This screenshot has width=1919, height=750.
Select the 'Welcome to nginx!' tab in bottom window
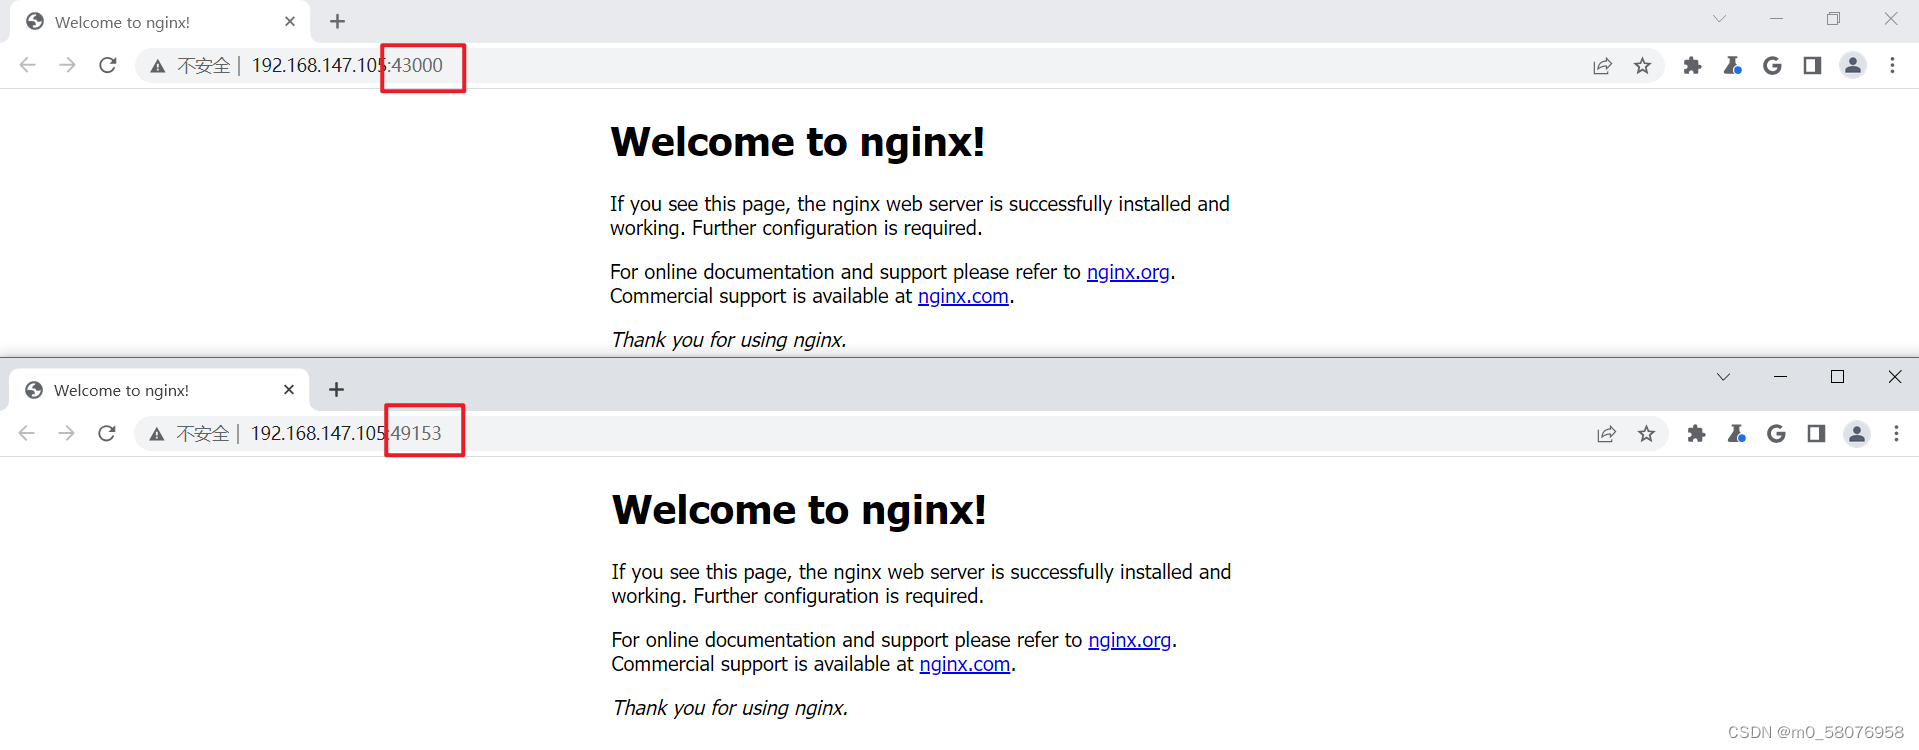pyautogui.click(x=159, y=390)
